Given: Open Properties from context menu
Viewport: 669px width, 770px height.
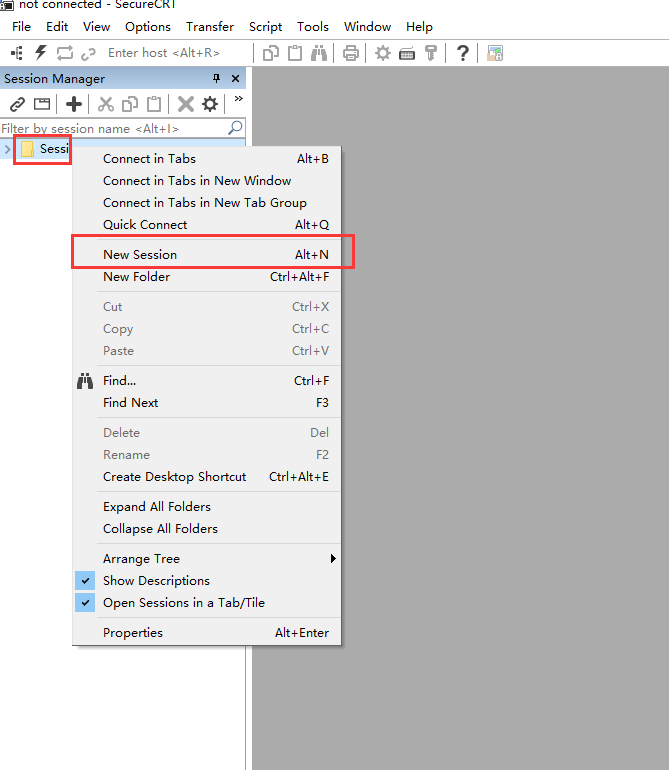Looking at the screenshot, I should point(206,633).
